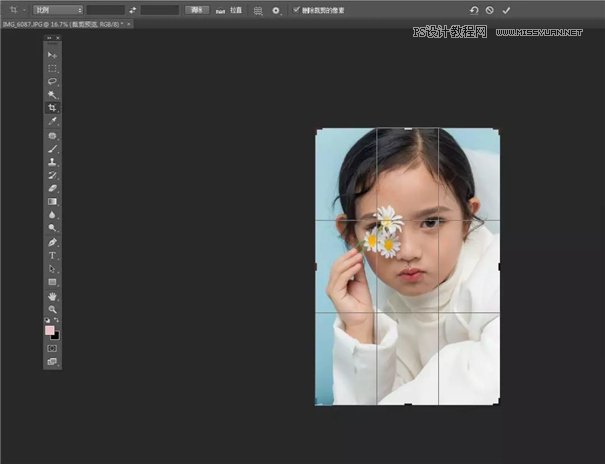Select the Brush tool
Viewport: 605px width, 464px height.
(52, 148)
